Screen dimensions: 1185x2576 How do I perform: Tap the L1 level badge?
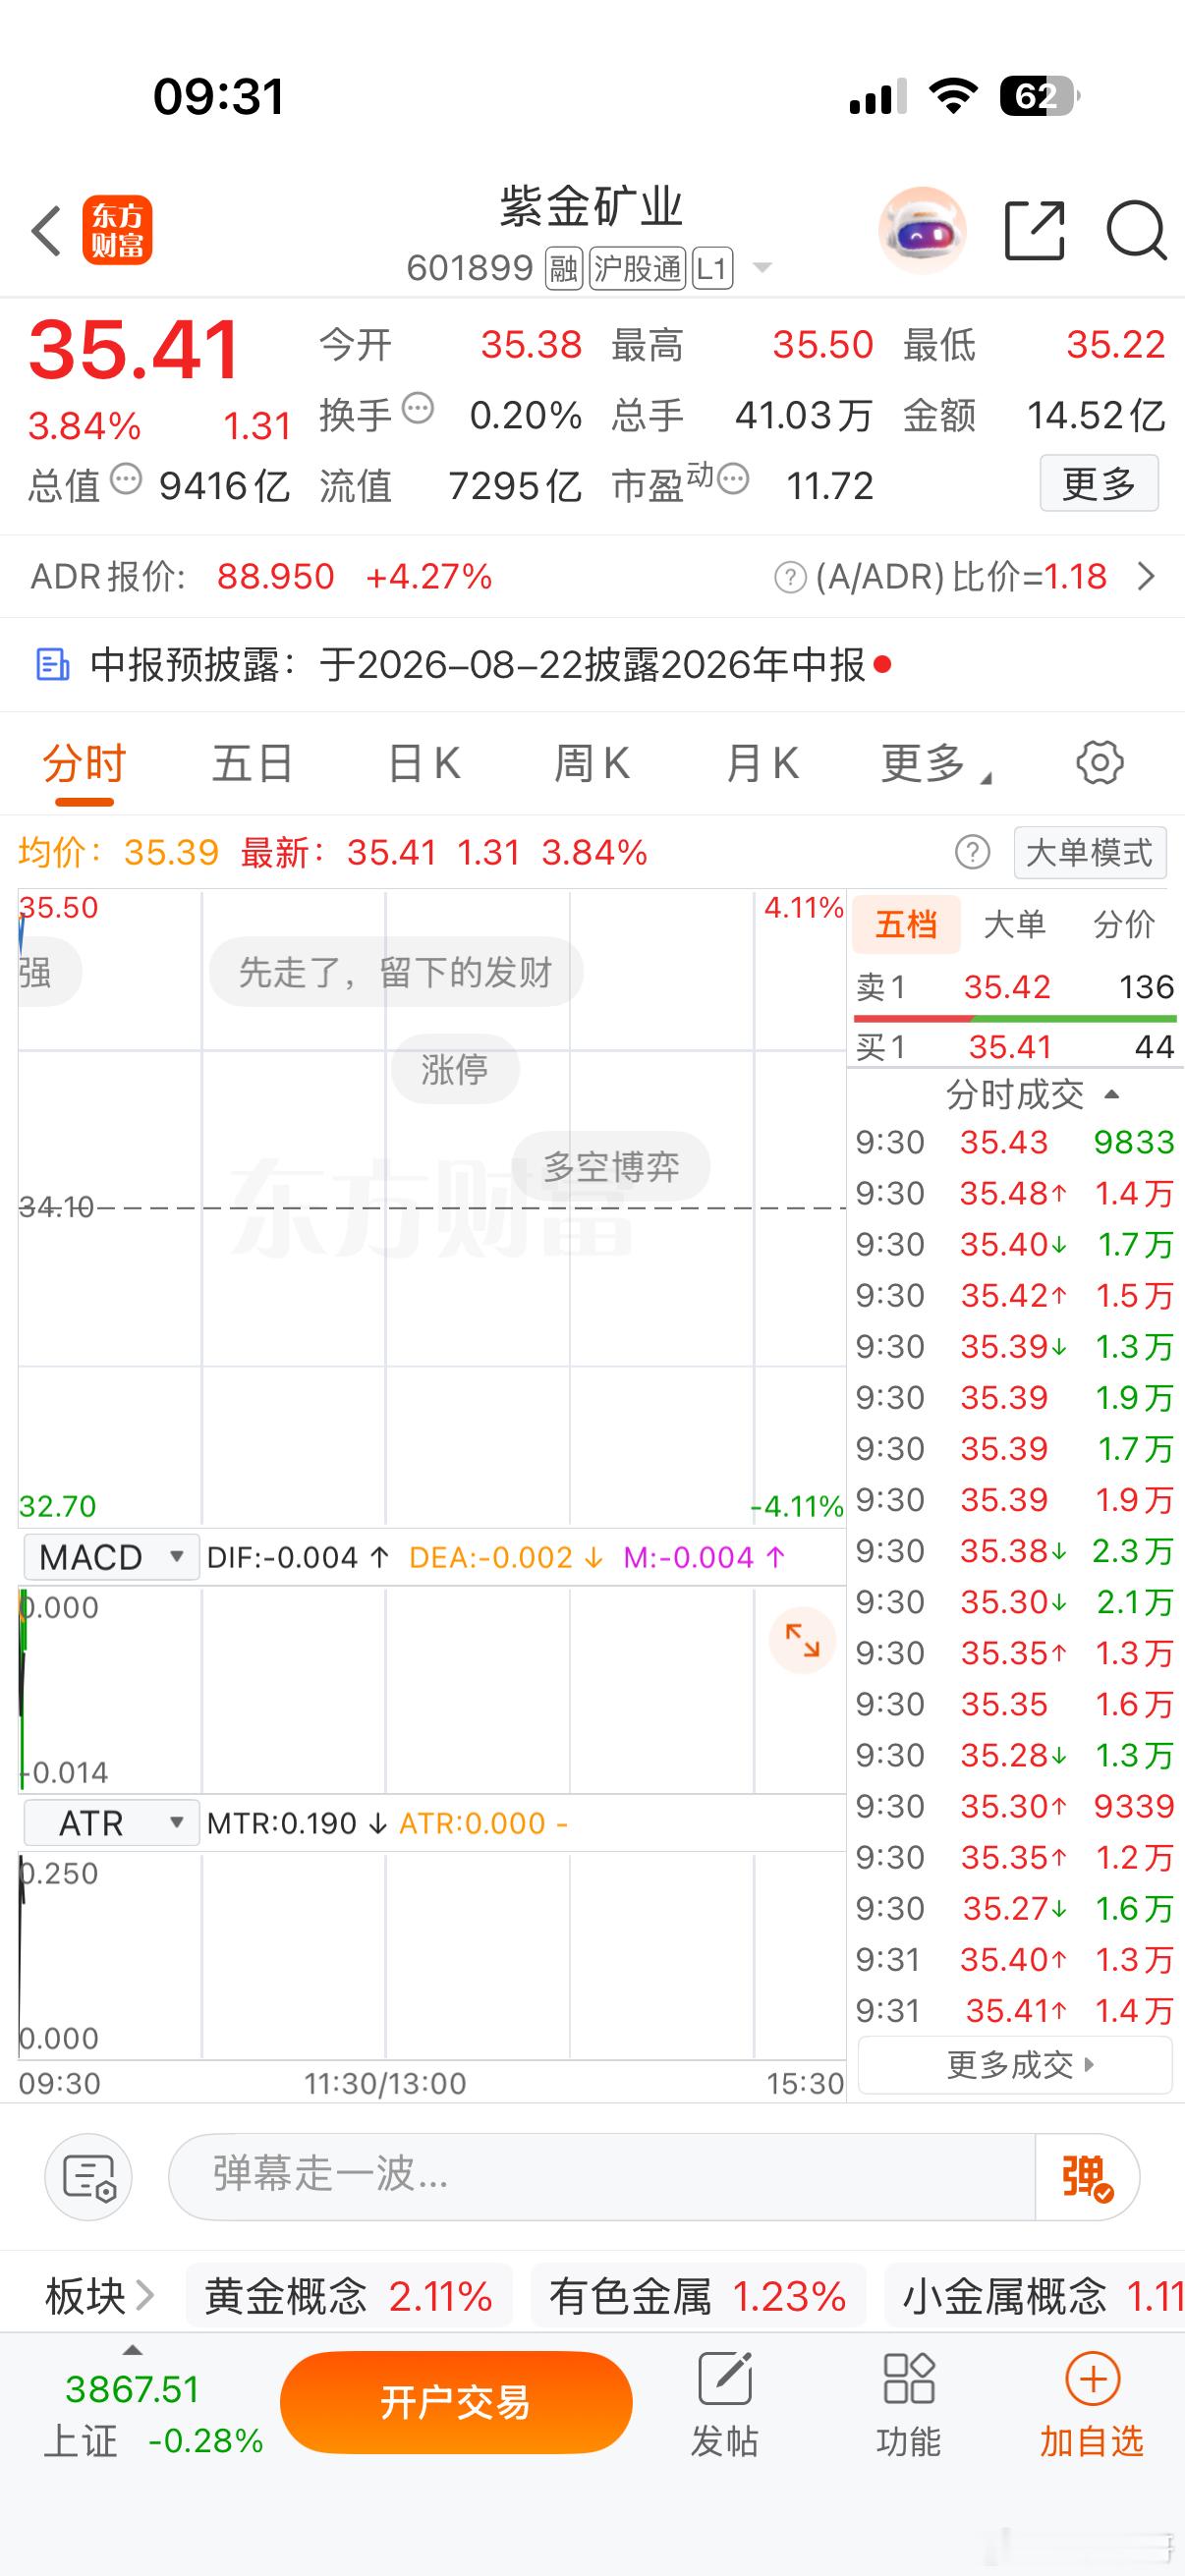(x=712, y=268)
